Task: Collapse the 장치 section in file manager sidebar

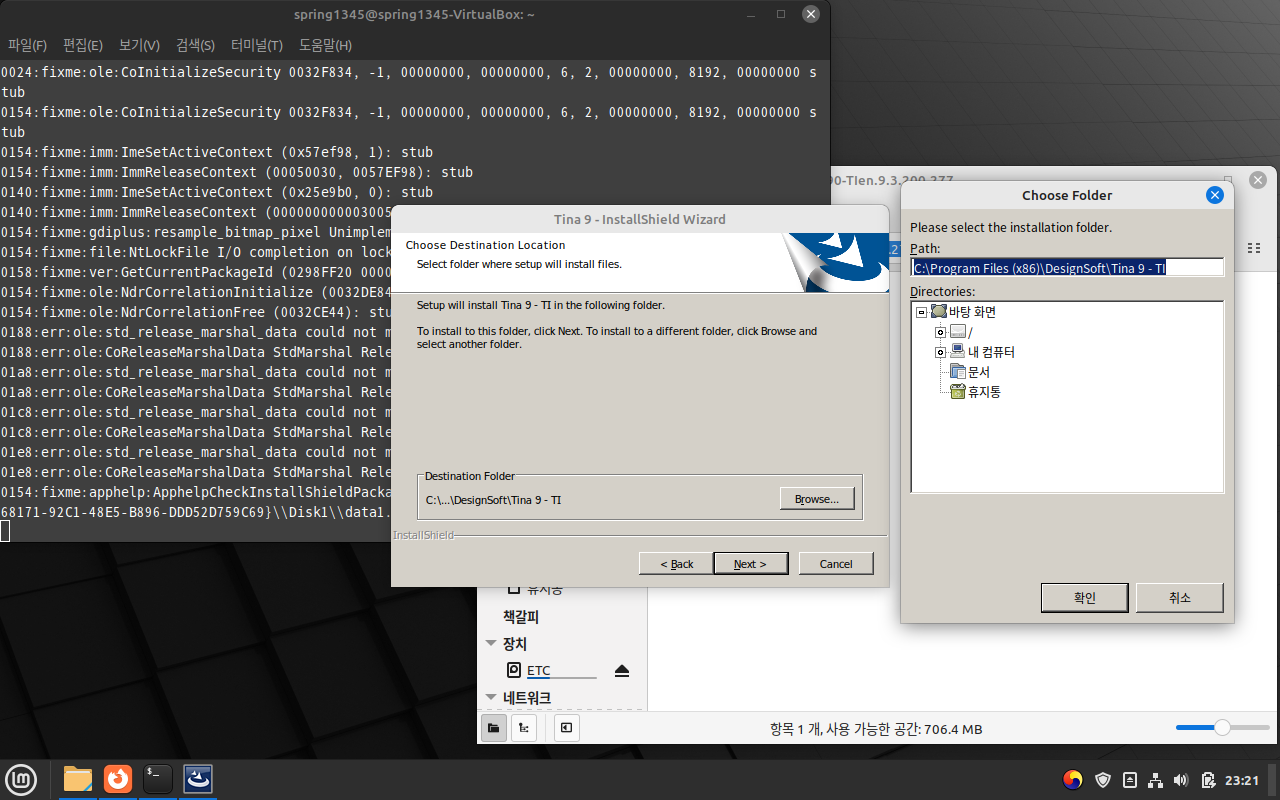Action: tap(491, 644)
